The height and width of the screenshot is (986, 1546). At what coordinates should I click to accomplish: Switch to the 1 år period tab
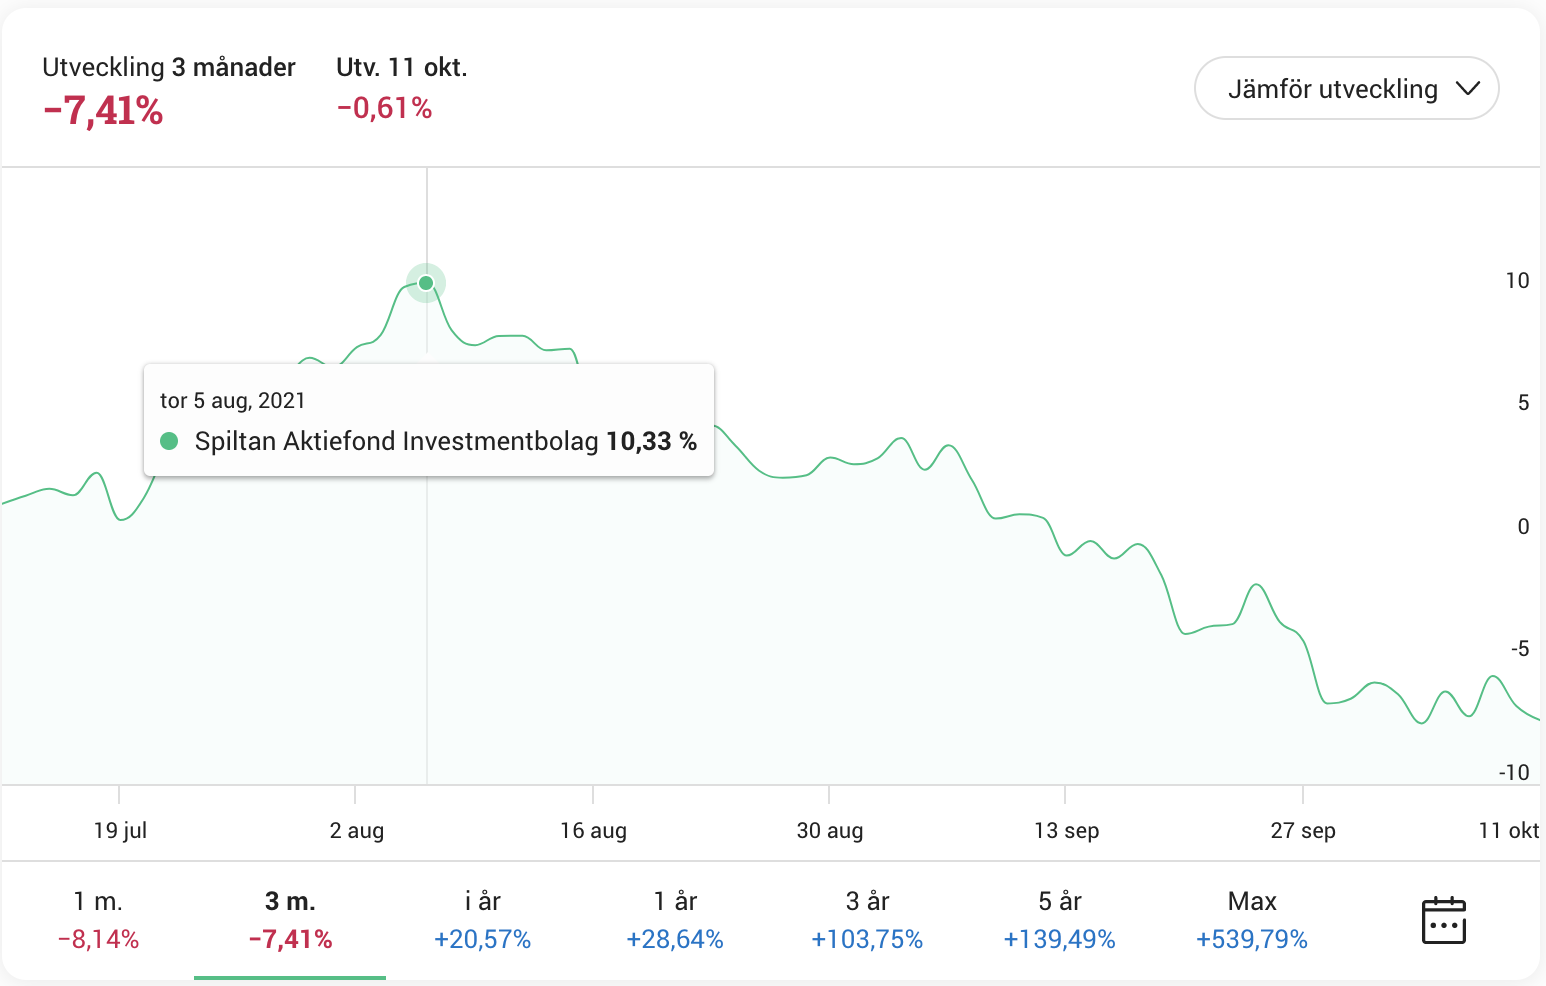point(675,920)
